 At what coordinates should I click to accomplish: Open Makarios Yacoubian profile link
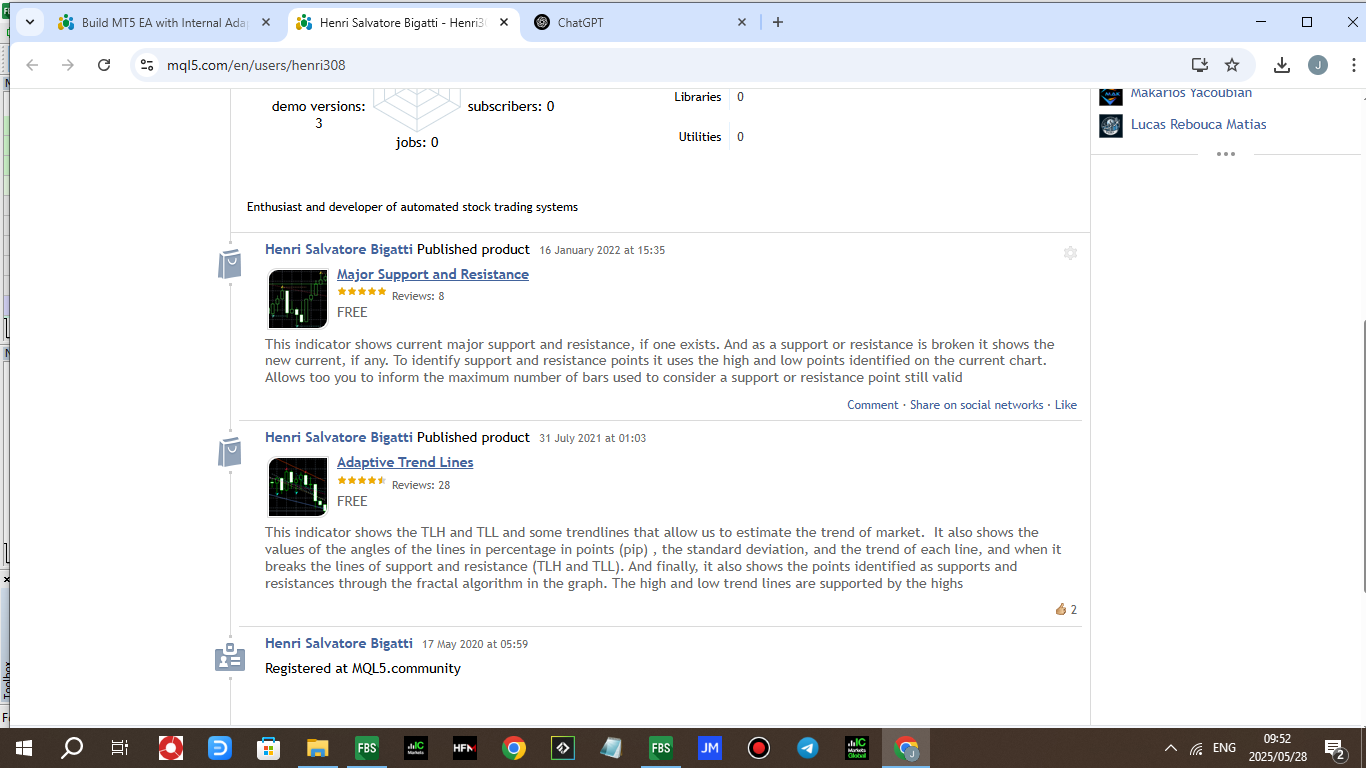(1191, 93)
